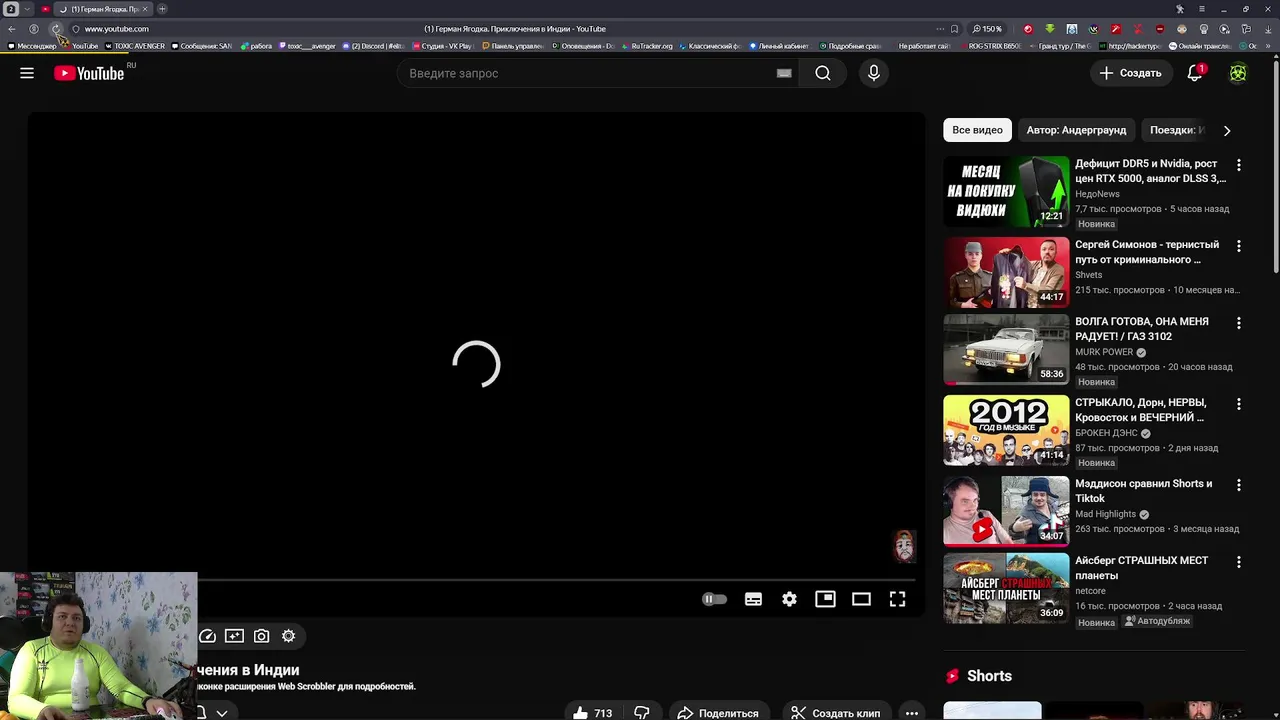Open the extension settings gear below the video

tap(288, 636)
